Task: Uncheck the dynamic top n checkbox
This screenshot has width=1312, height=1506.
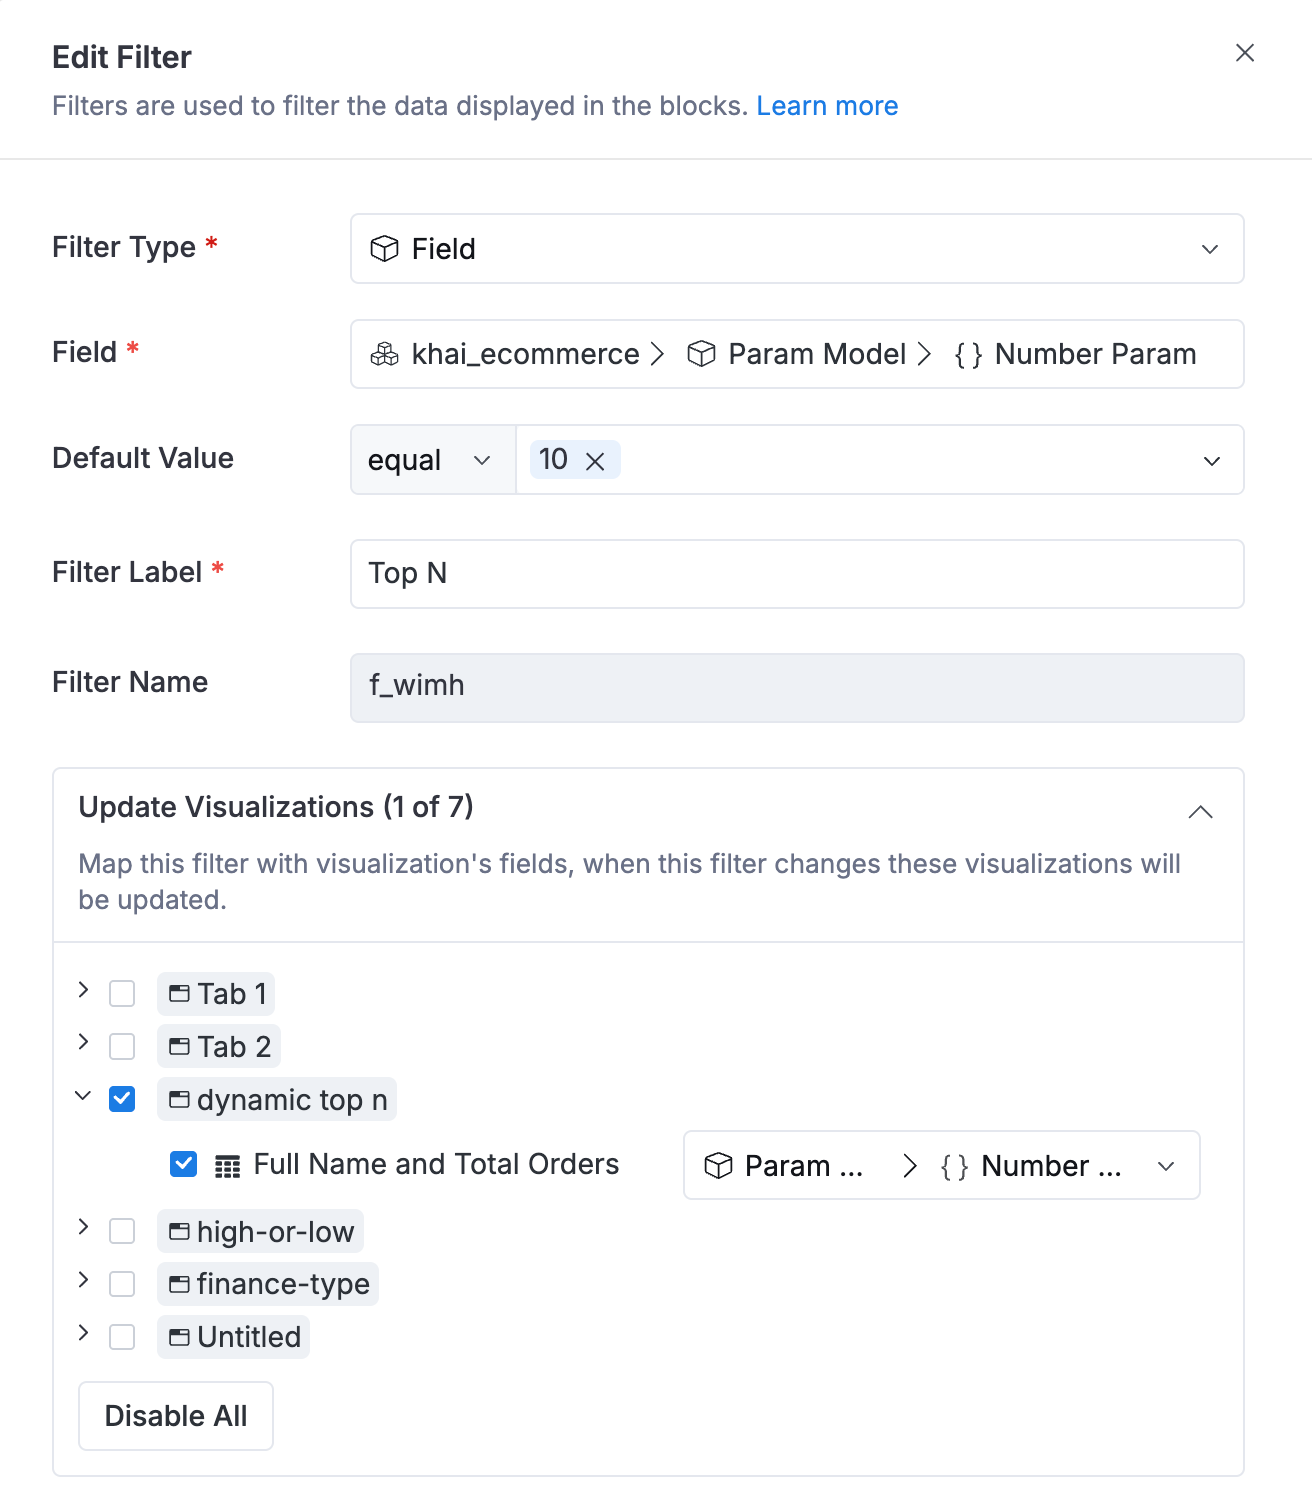Action: point(122,1098)
